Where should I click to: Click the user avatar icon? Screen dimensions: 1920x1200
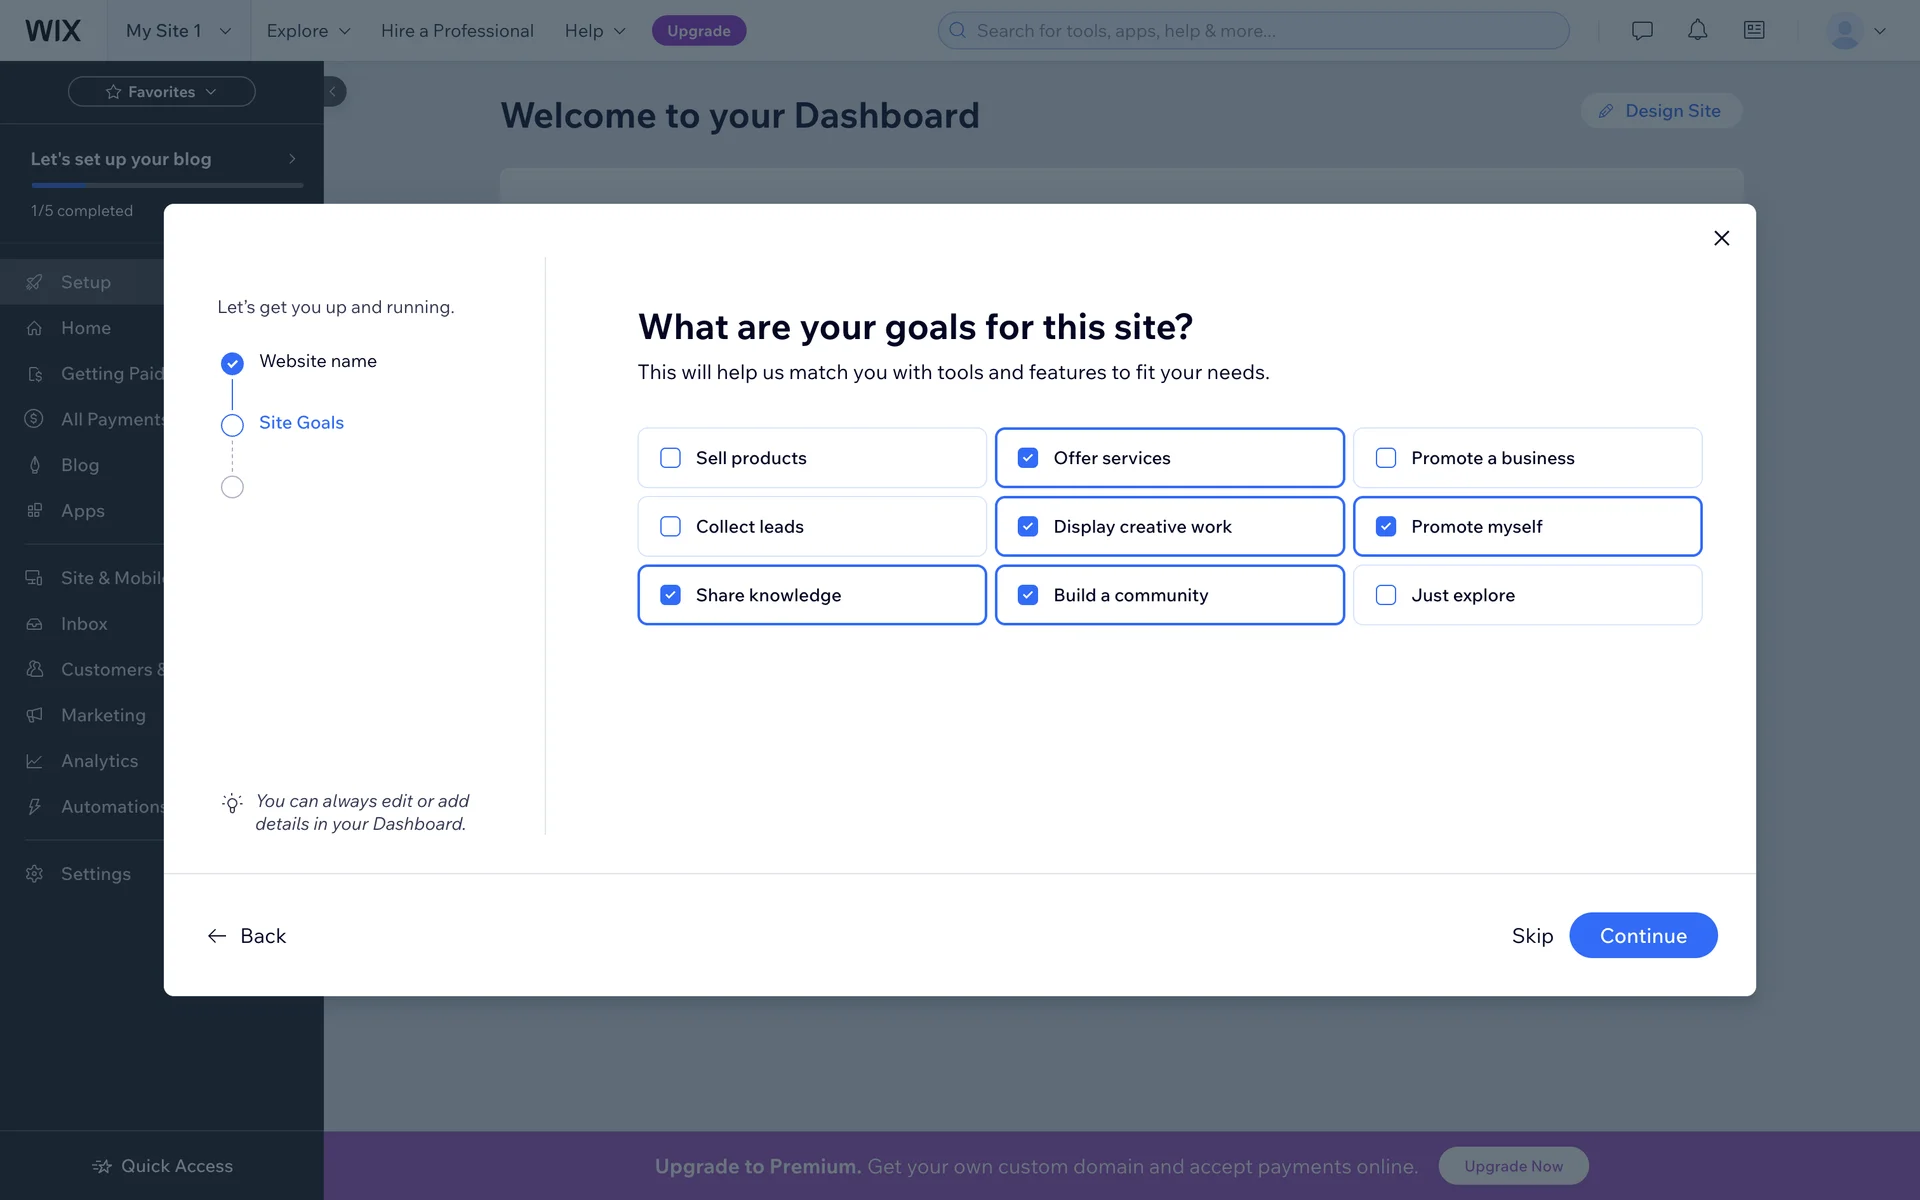[1844, 30]
